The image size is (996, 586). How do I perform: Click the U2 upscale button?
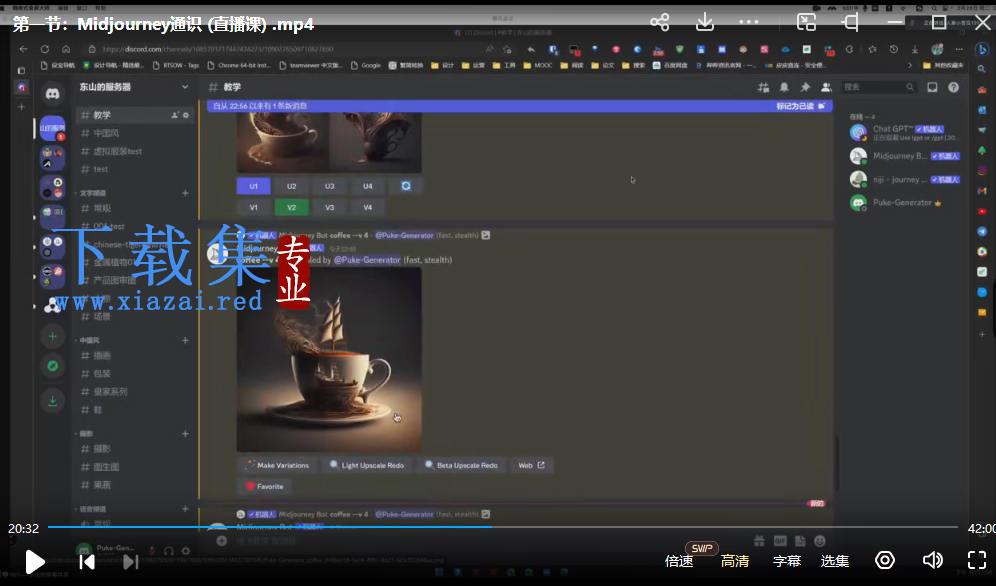point(292,186)
